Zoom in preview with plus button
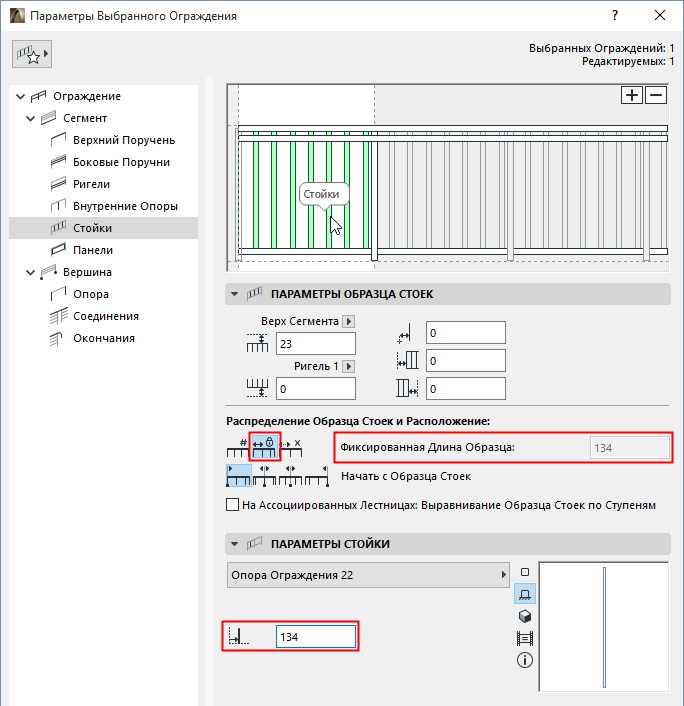Image resolution: width=684 pixels, height=706 pixels. click(631, 95)
